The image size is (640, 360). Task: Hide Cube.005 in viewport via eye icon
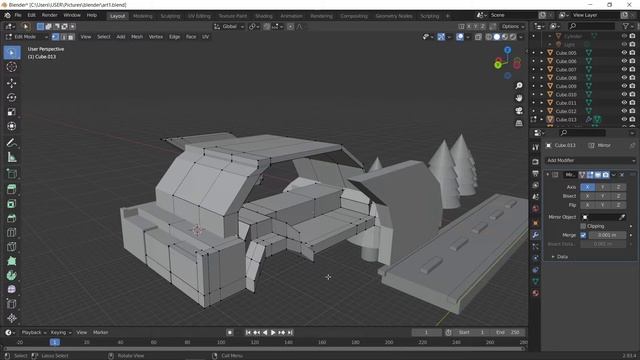(624, 53)
